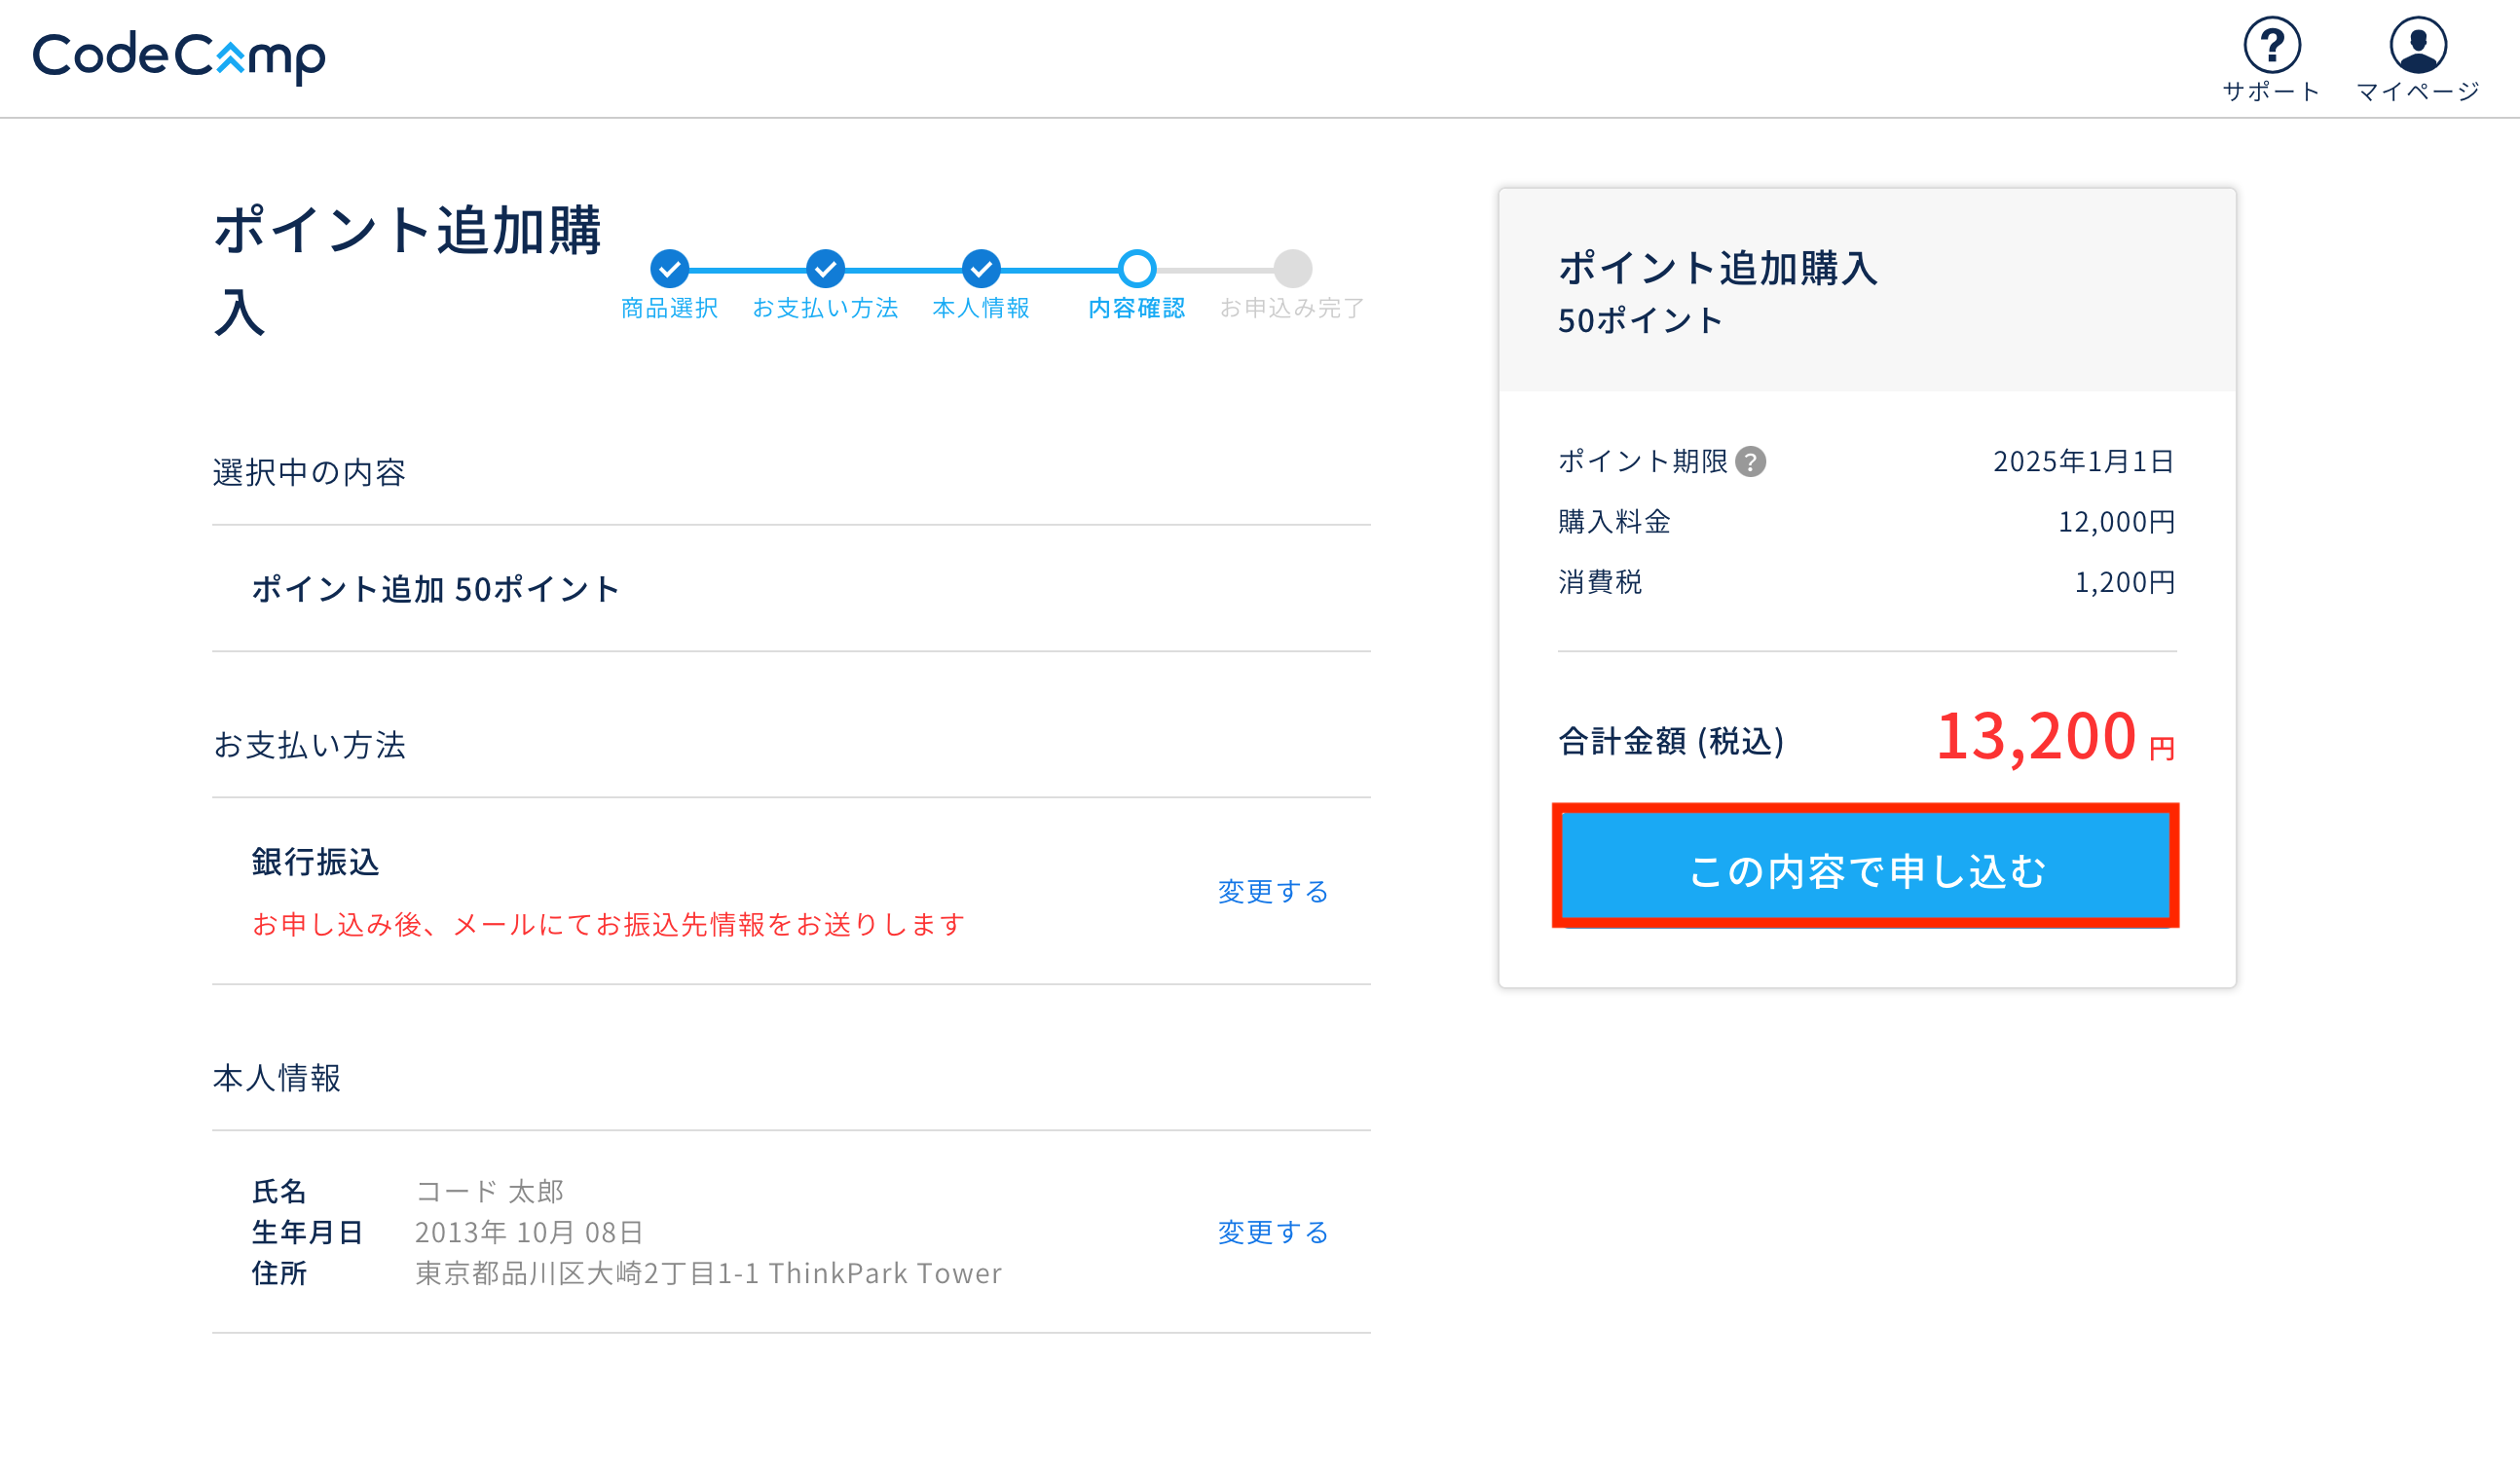Click the ポイント追加 50ポイント item row
The width and height of the screenshot is (2520, 1473).
(436, 589)
